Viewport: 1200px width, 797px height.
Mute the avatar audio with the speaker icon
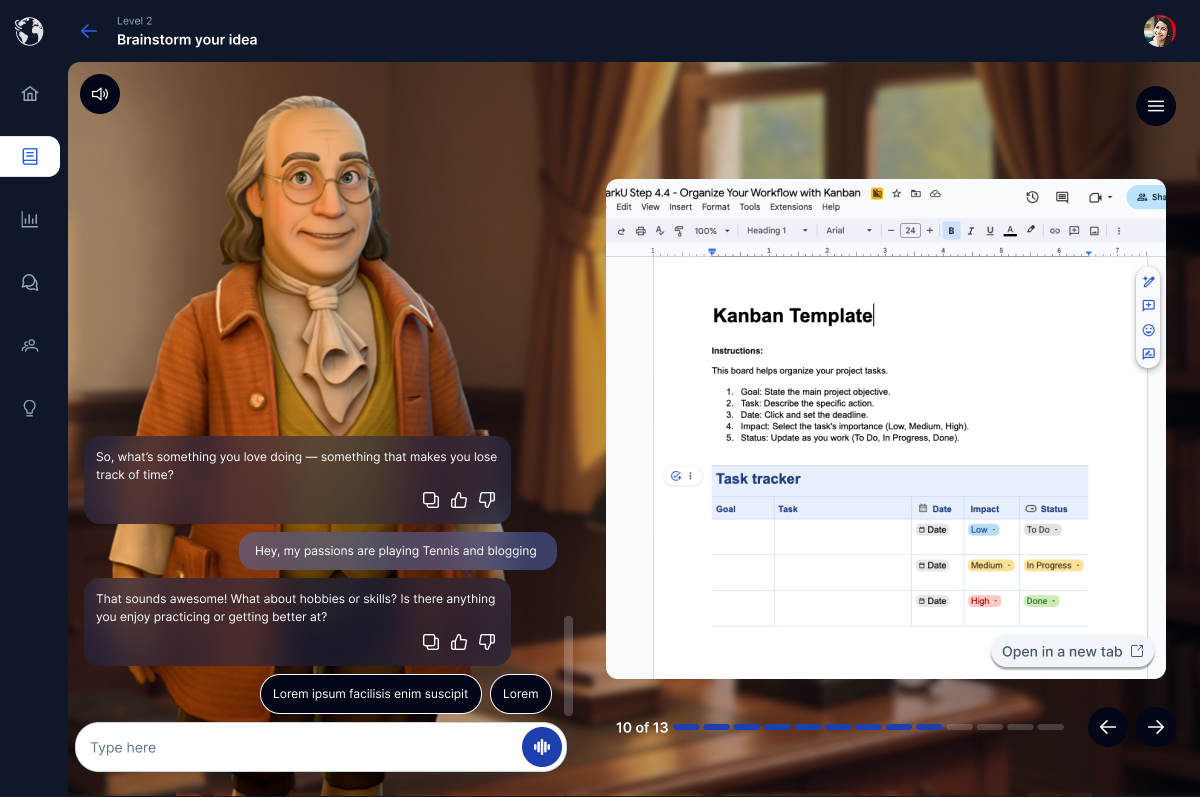point(100,94)
